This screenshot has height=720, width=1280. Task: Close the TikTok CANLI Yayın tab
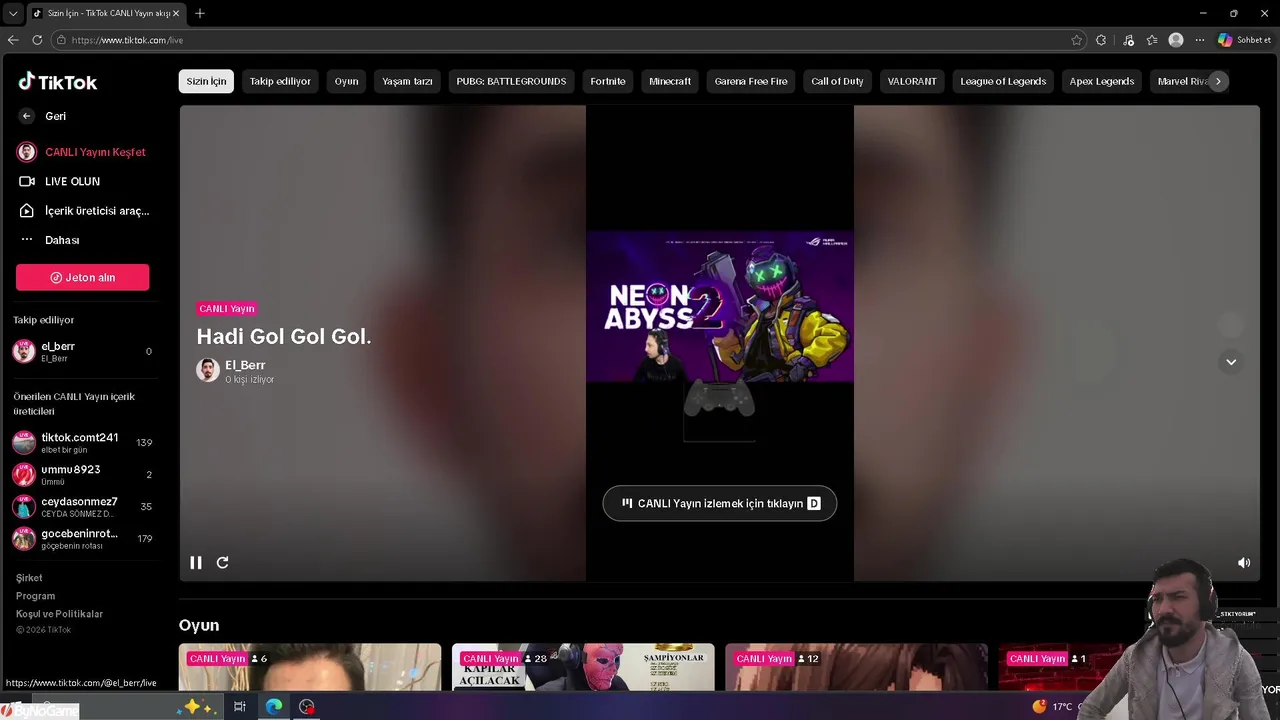click(177, 13)
